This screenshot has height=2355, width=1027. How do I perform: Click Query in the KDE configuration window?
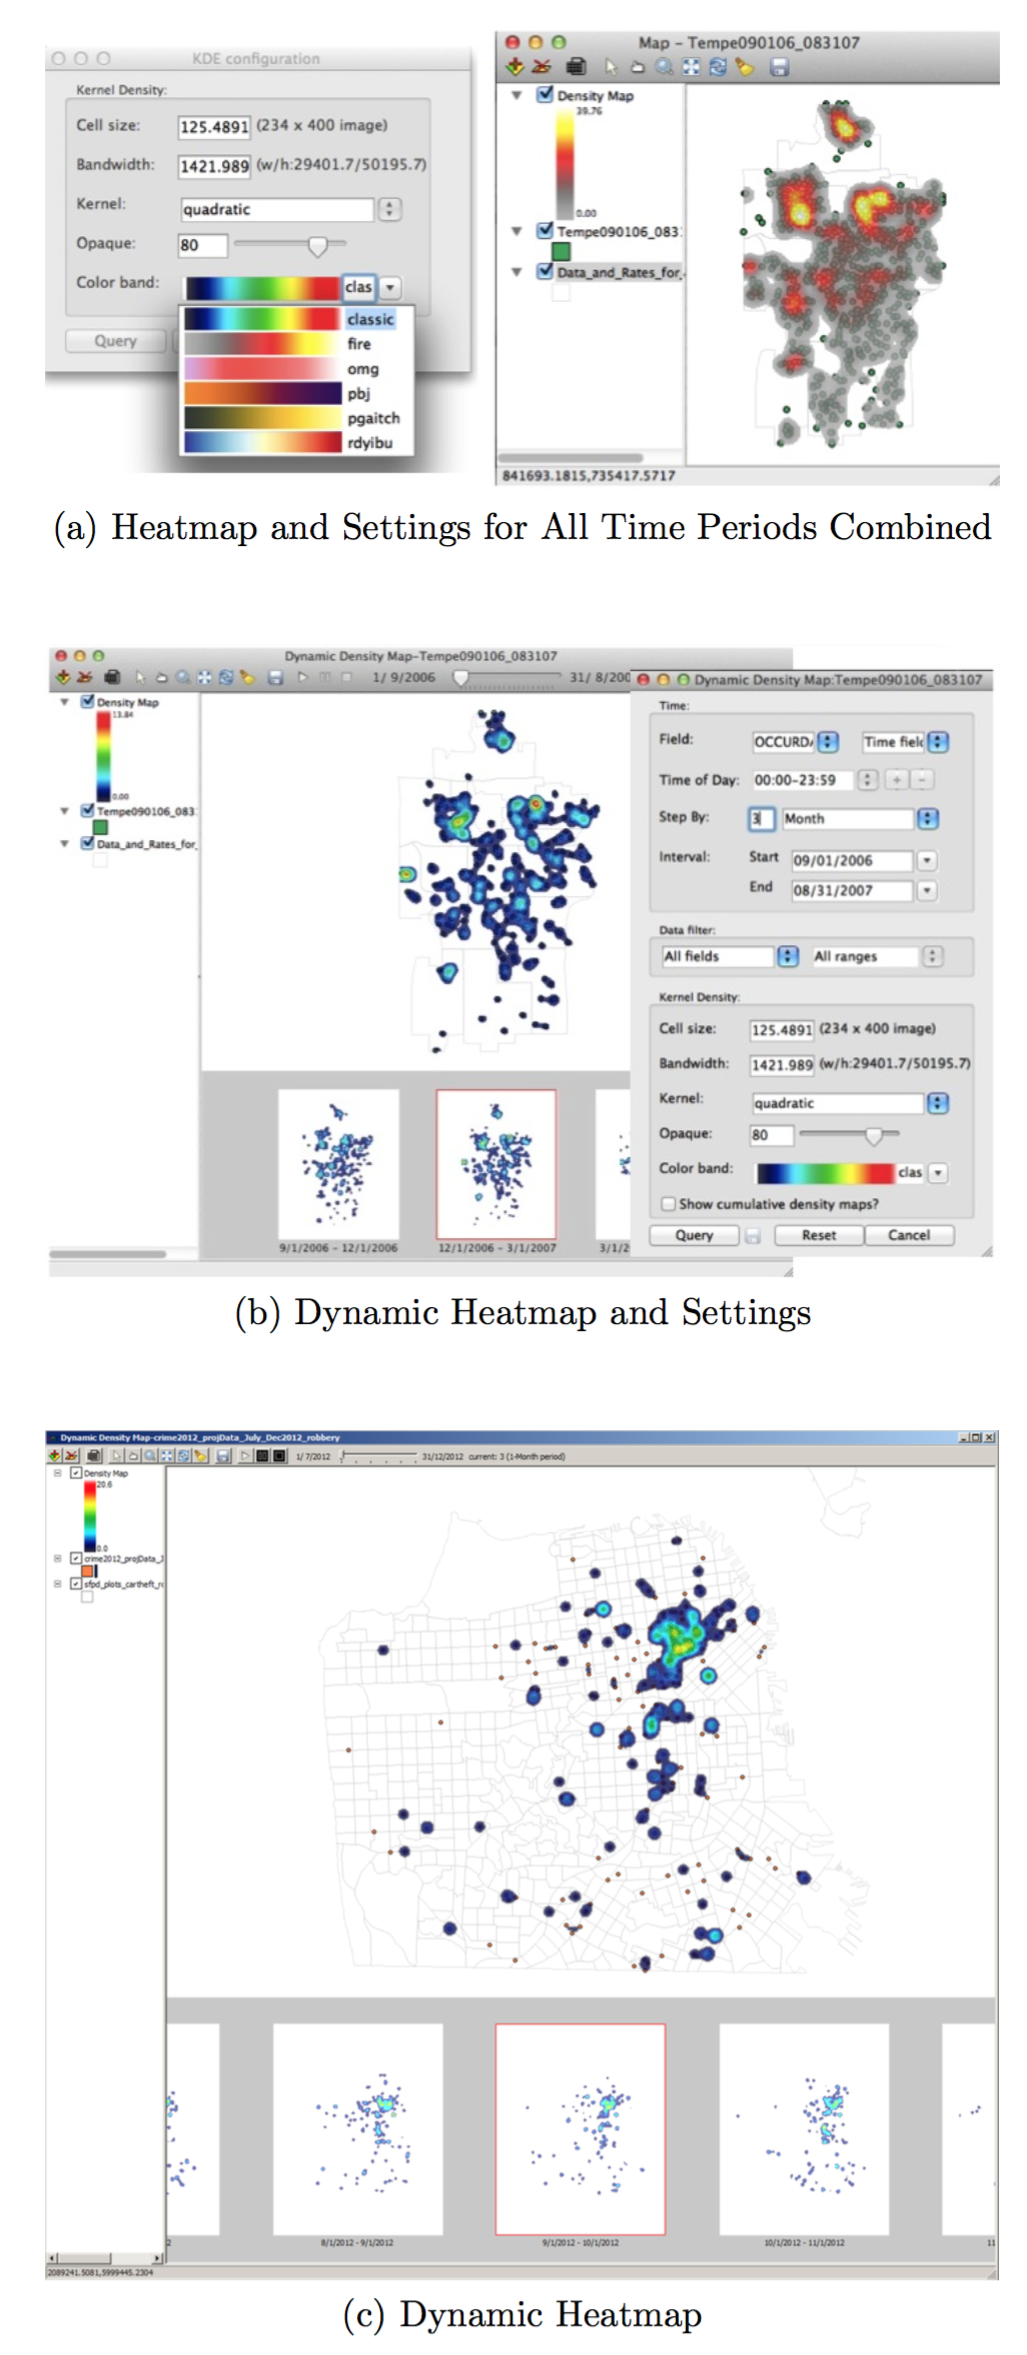pyautogui.click(x=116, y=341)
